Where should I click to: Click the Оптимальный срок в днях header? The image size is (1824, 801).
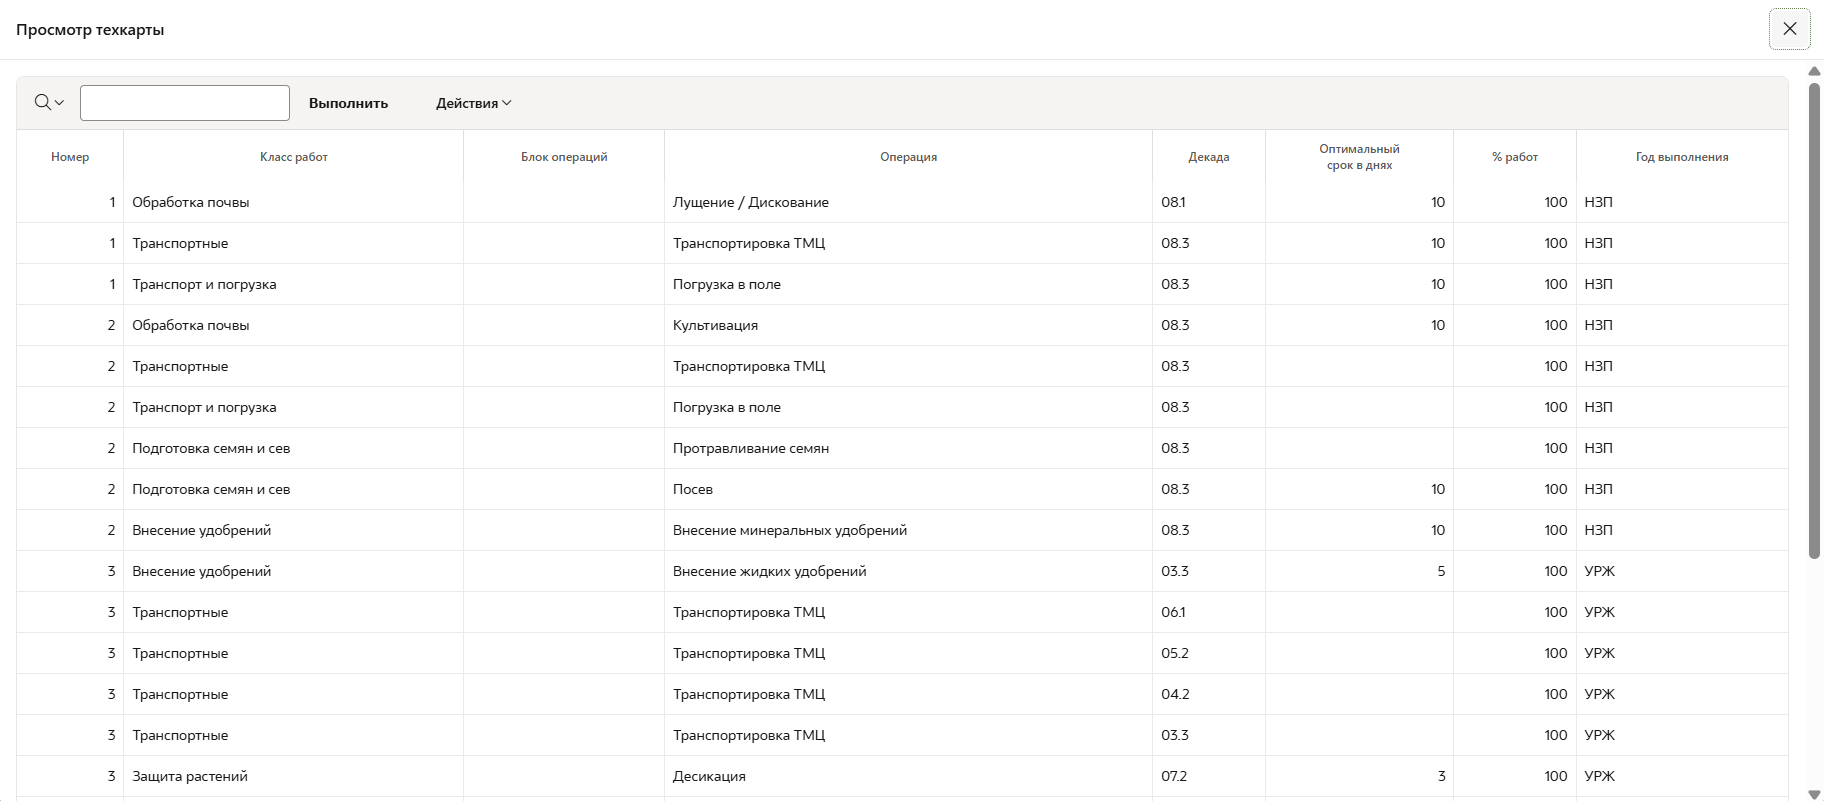[x=1359, y=157]
